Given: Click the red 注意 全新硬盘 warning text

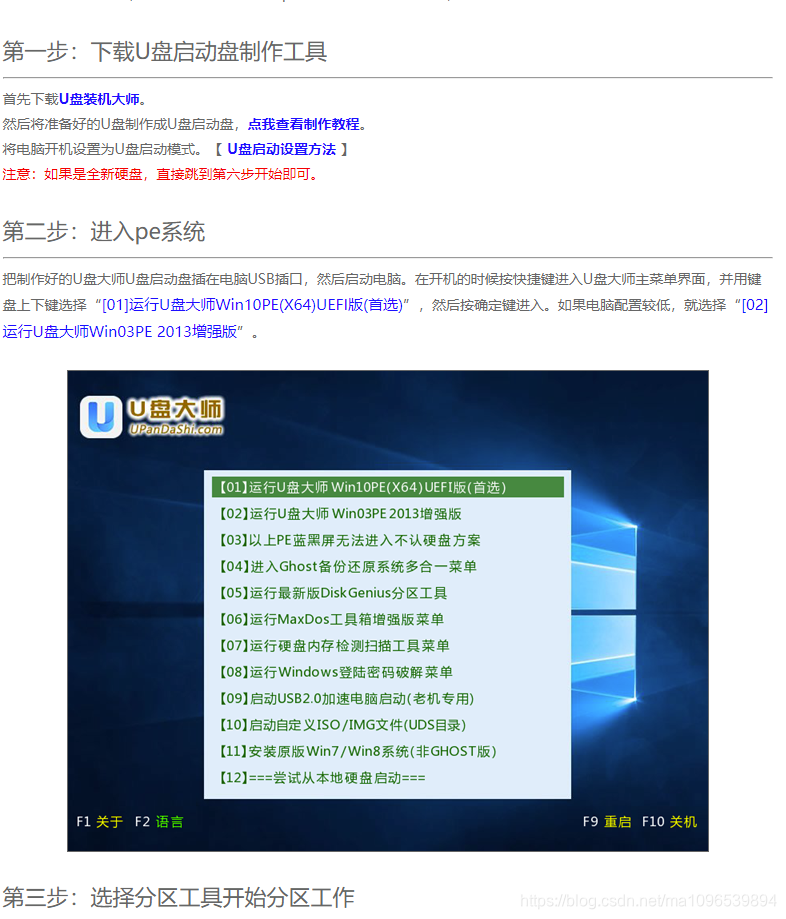Looking at the screenshot, I should pyautogui.click(x=160, y=175).
